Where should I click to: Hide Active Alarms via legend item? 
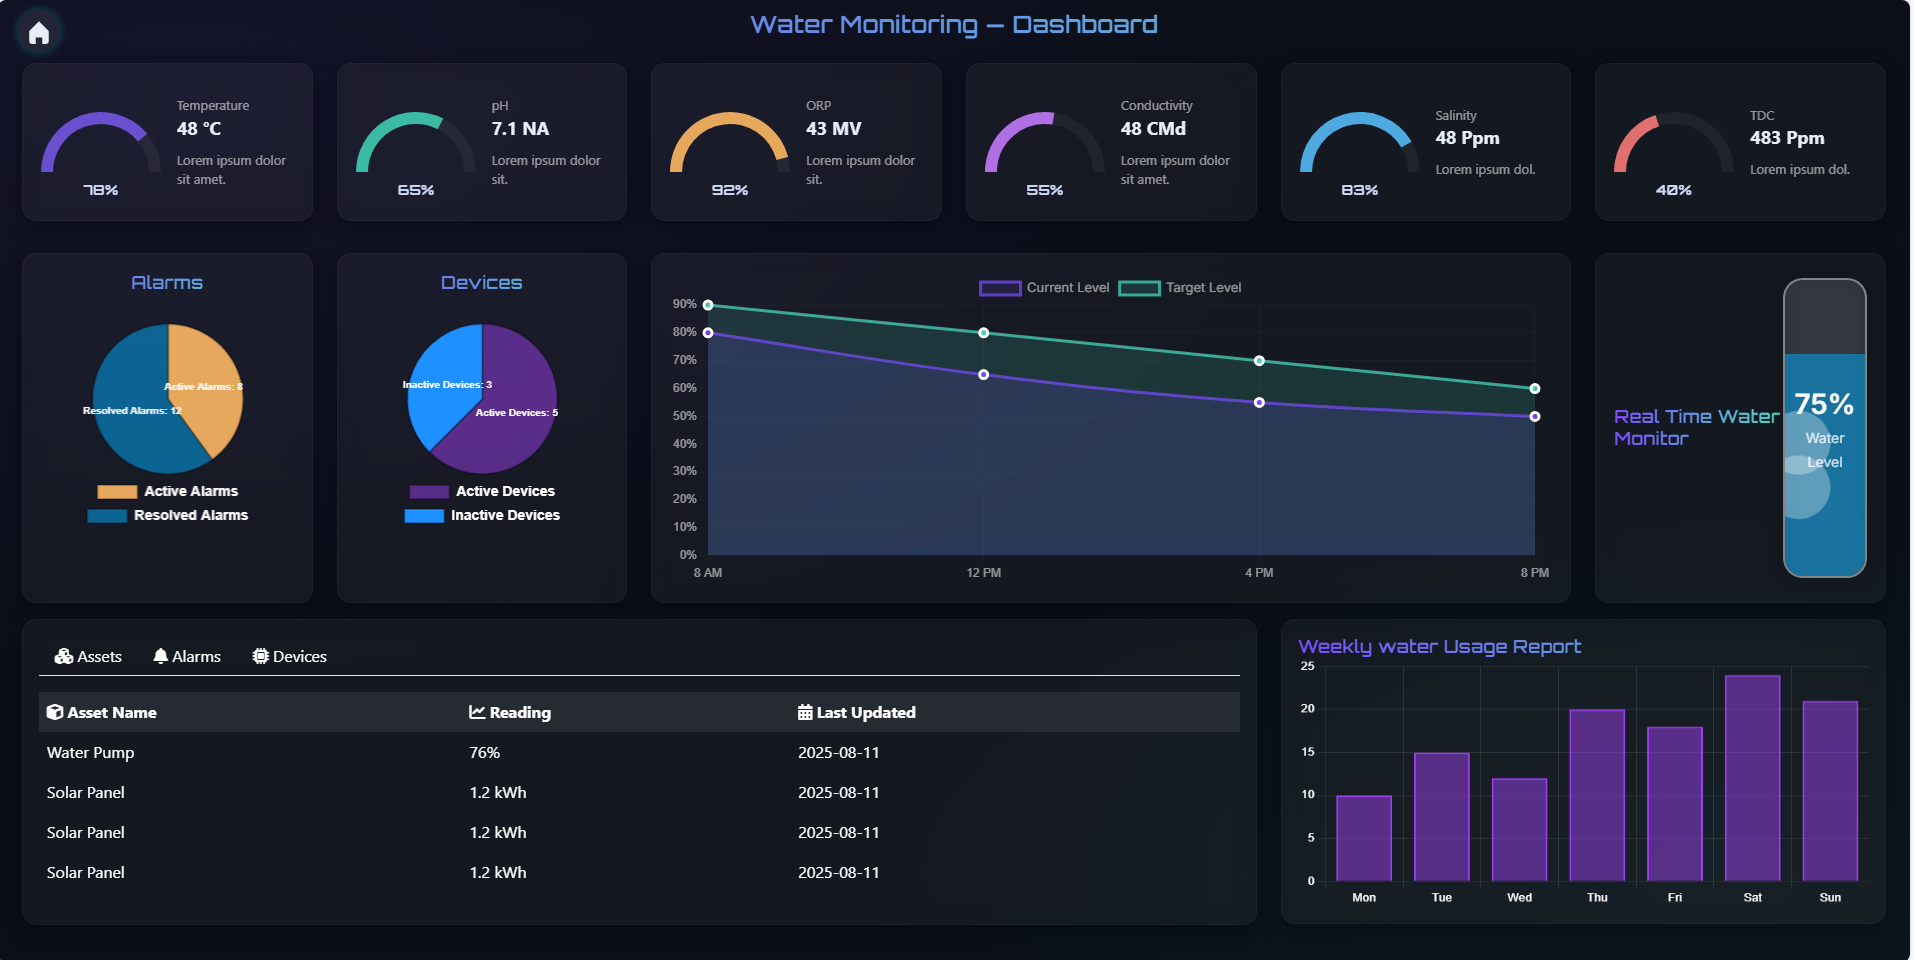click(x=168, y=491)
